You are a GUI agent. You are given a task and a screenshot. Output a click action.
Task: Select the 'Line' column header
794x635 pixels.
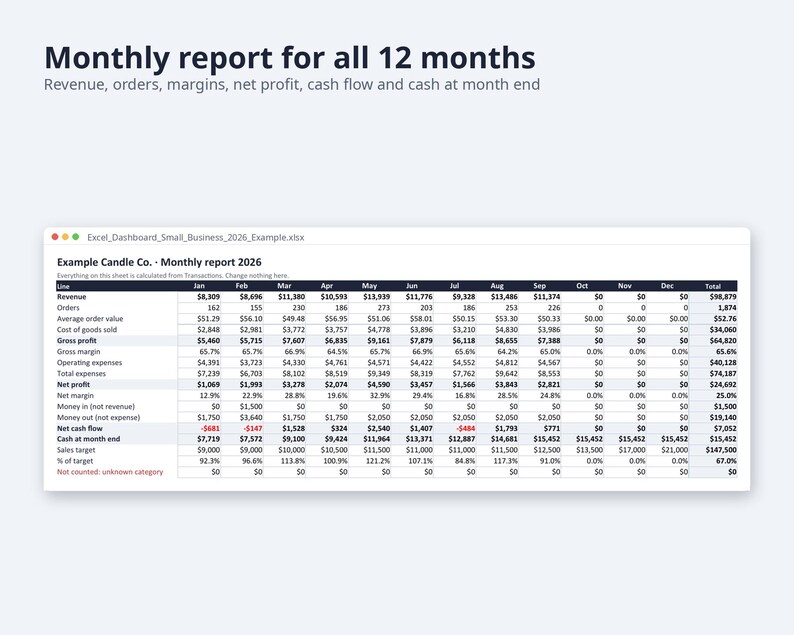click(x=63, y=286)
